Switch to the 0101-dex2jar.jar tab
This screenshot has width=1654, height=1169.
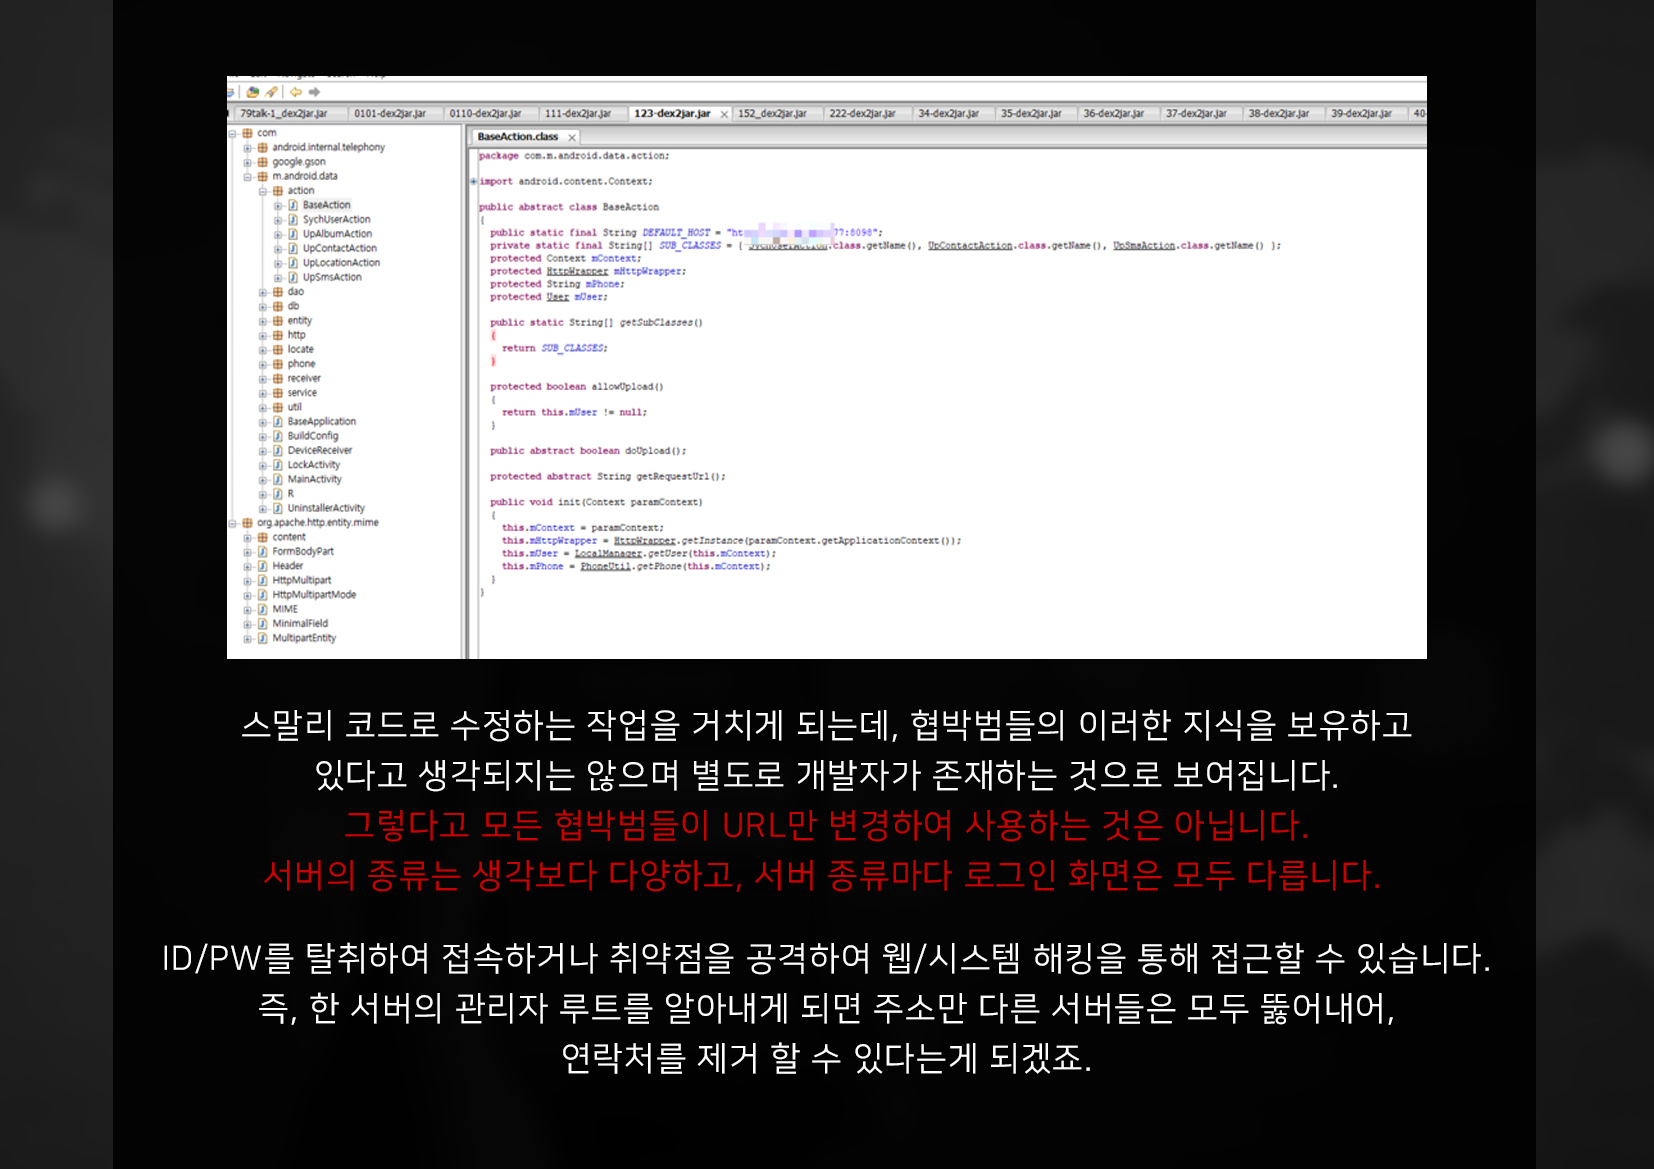point(390,113)
